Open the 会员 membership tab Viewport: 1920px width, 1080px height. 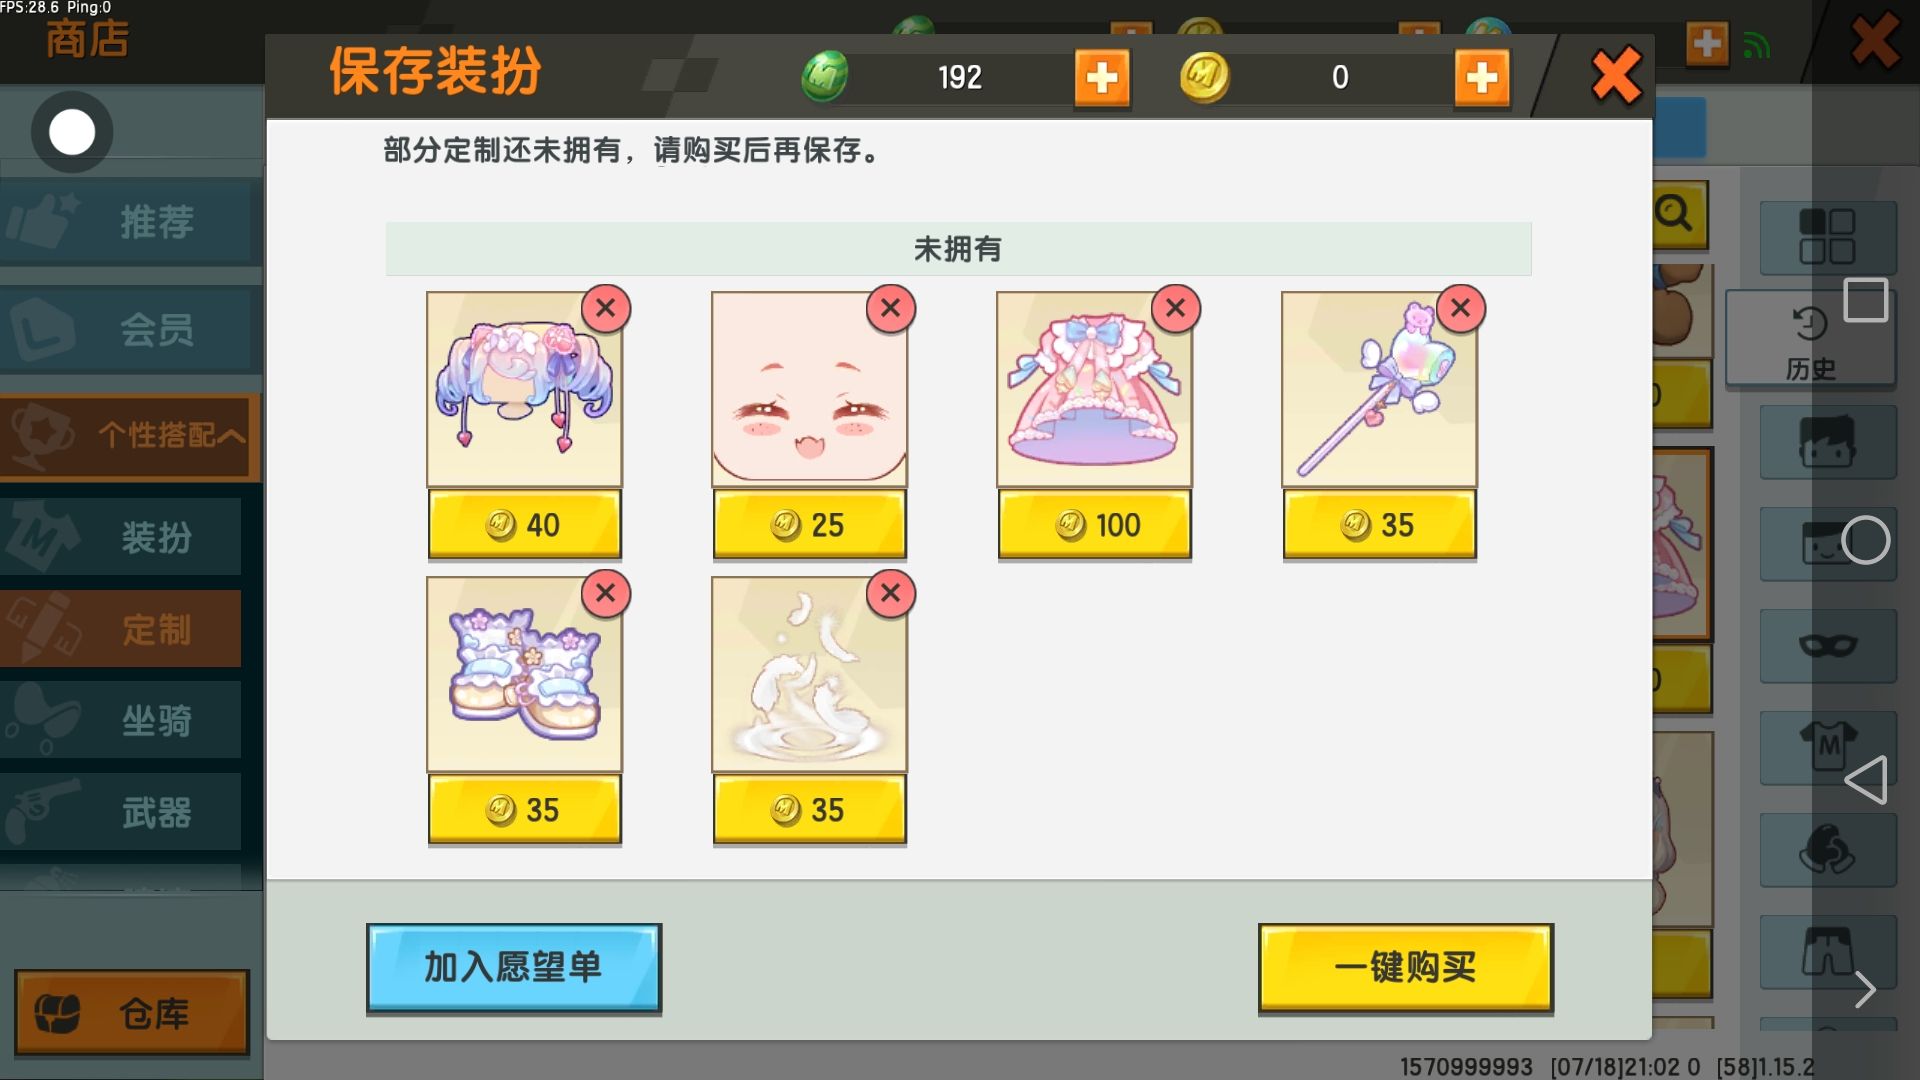click(128, 330)
